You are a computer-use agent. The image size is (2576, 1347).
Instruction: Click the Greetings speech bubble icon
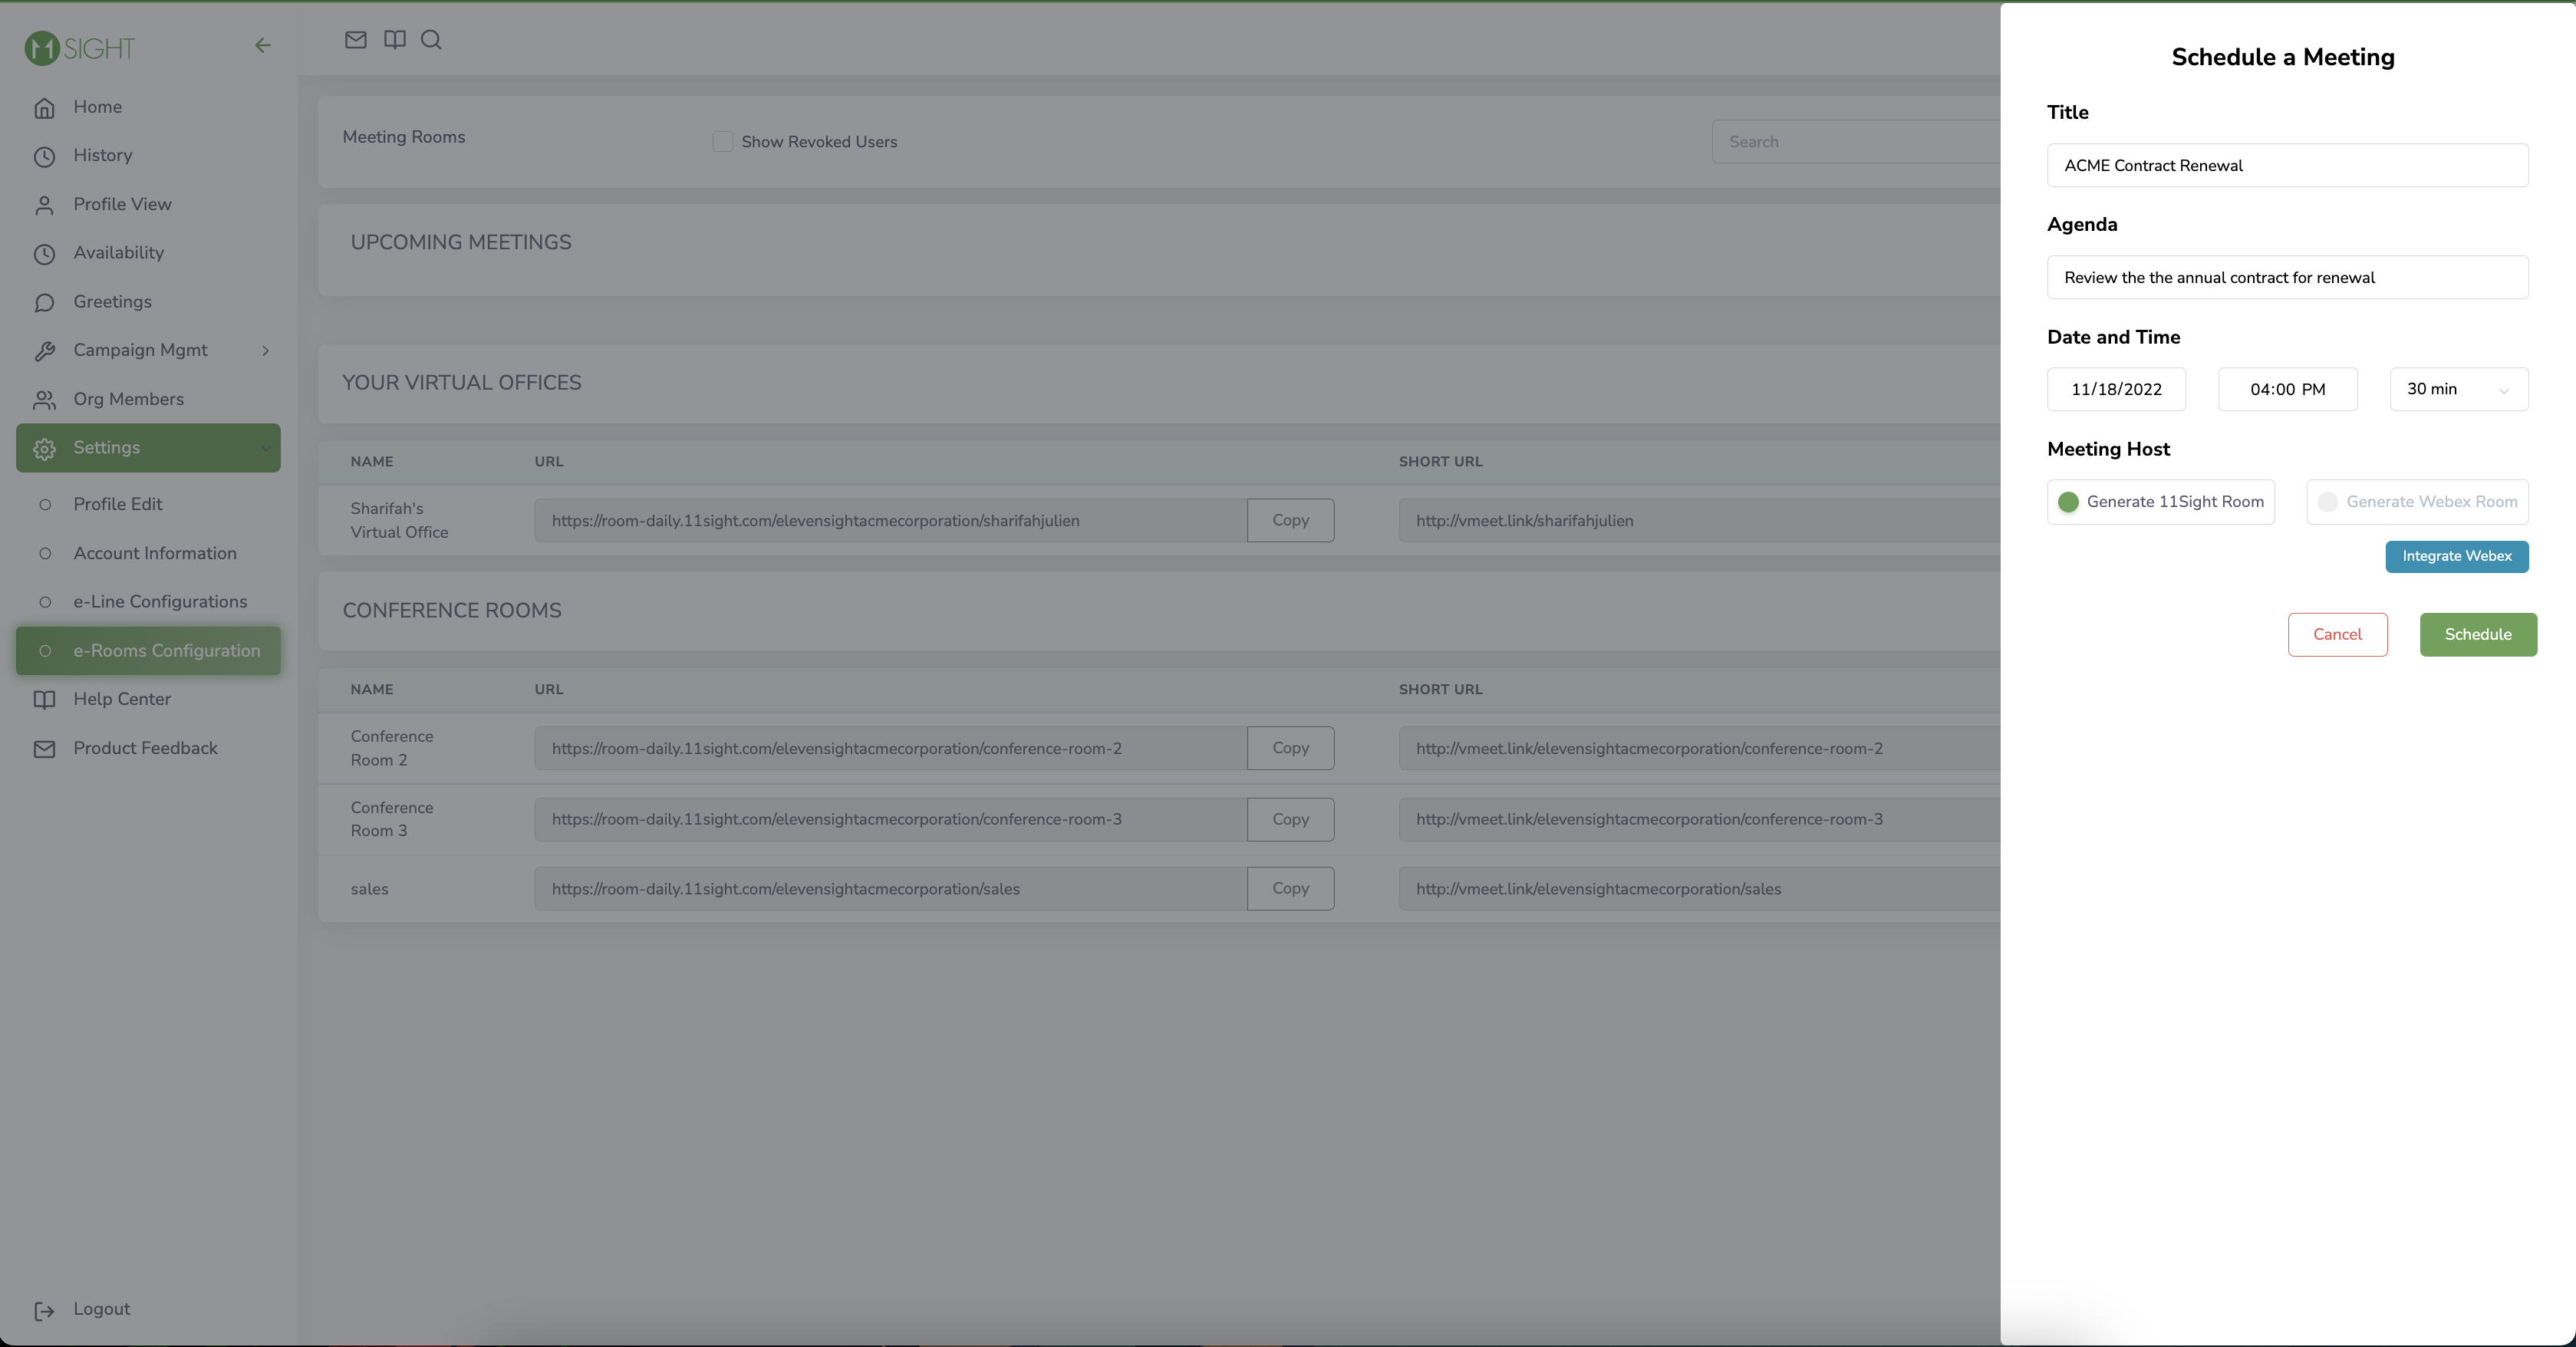pyautogui.click(x=44, y=303)
